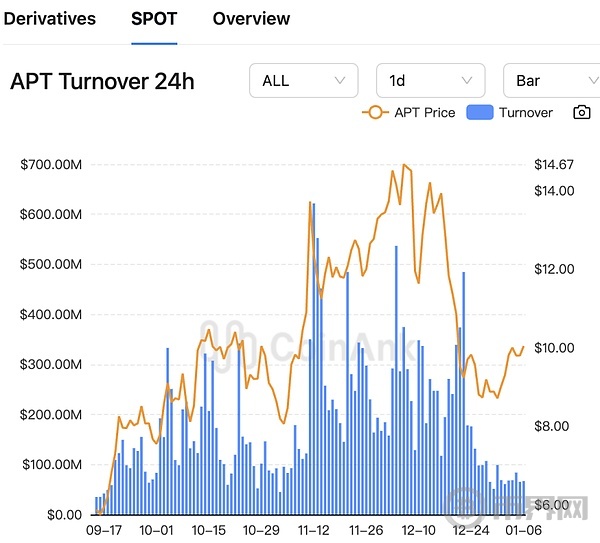Click the blue Turnover legend swatch
Viewport: 600px width, 543px height.
pyautogui.click(x=480, y=113)
